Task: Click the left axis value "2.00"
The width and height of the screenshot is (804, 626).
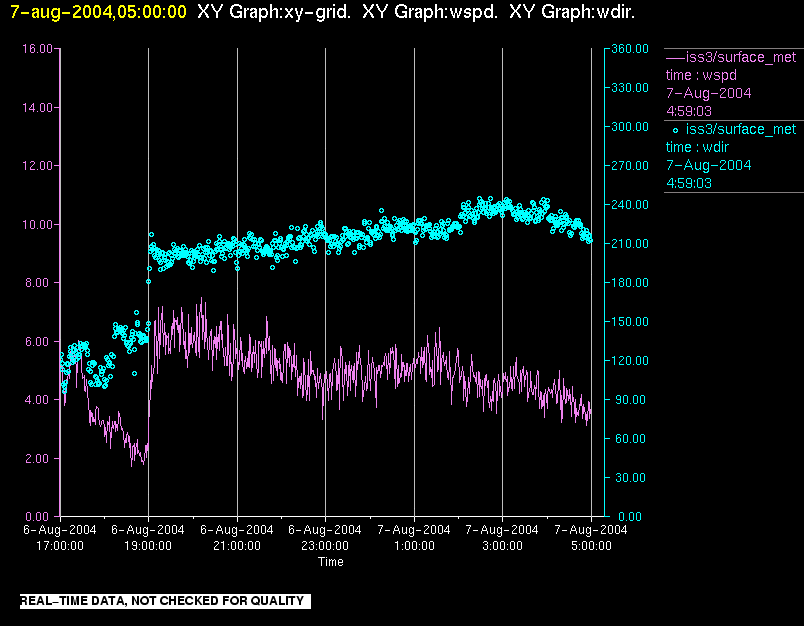Action: click(39, 458)
